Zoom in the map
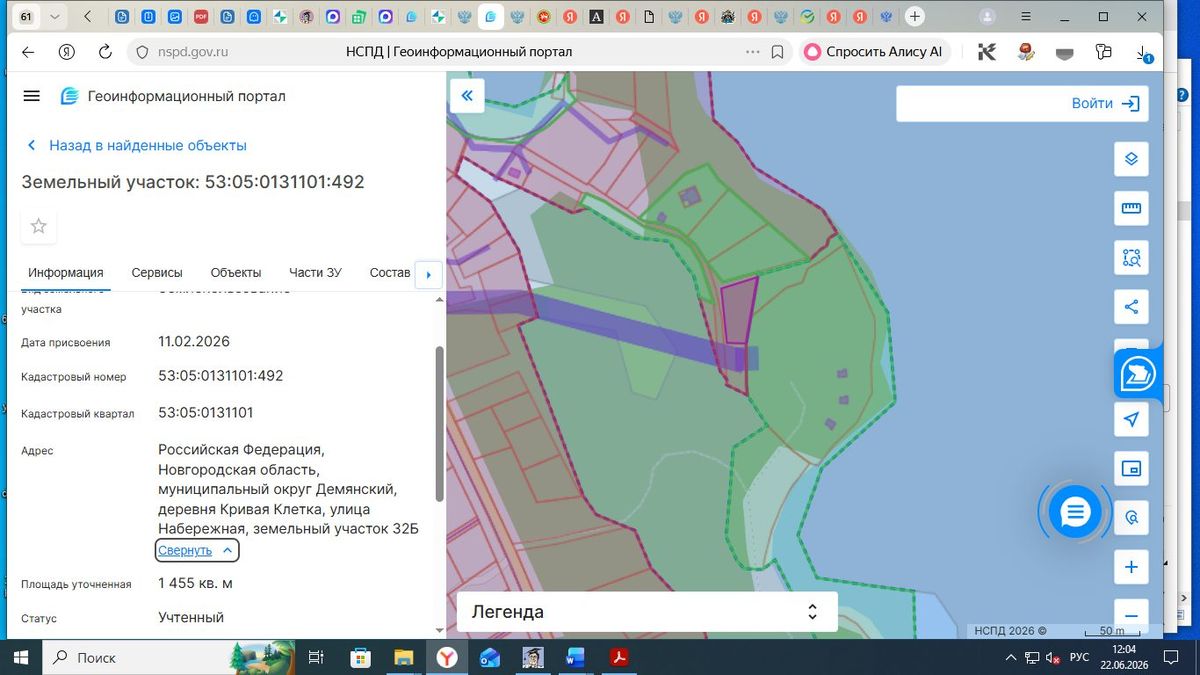Screen dimensions: 1200x675 (1131, 567)
